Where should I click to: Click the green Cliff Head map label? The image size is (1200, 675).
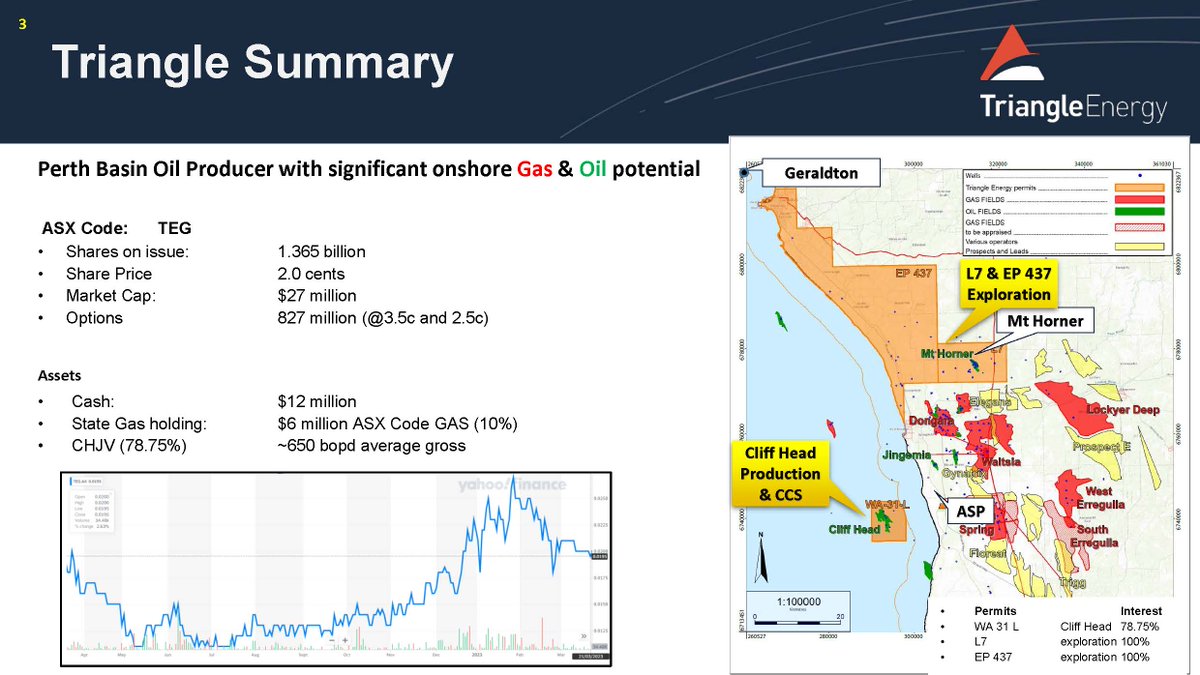click(853, 529)
